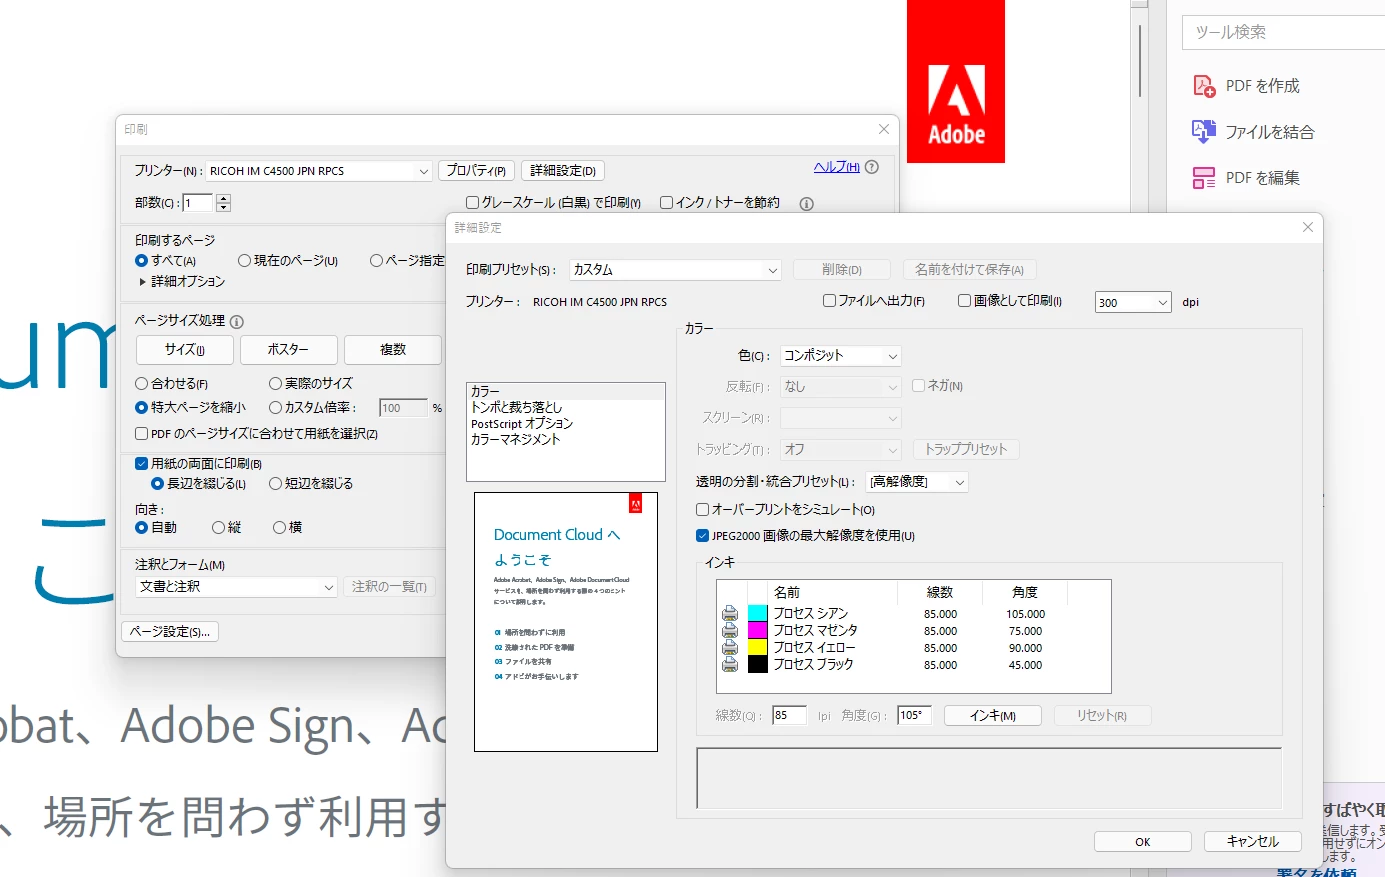Open 透明の分割・統合プリセット dropdown
This screenshot has width=1385, height=877.
(917, 482)
